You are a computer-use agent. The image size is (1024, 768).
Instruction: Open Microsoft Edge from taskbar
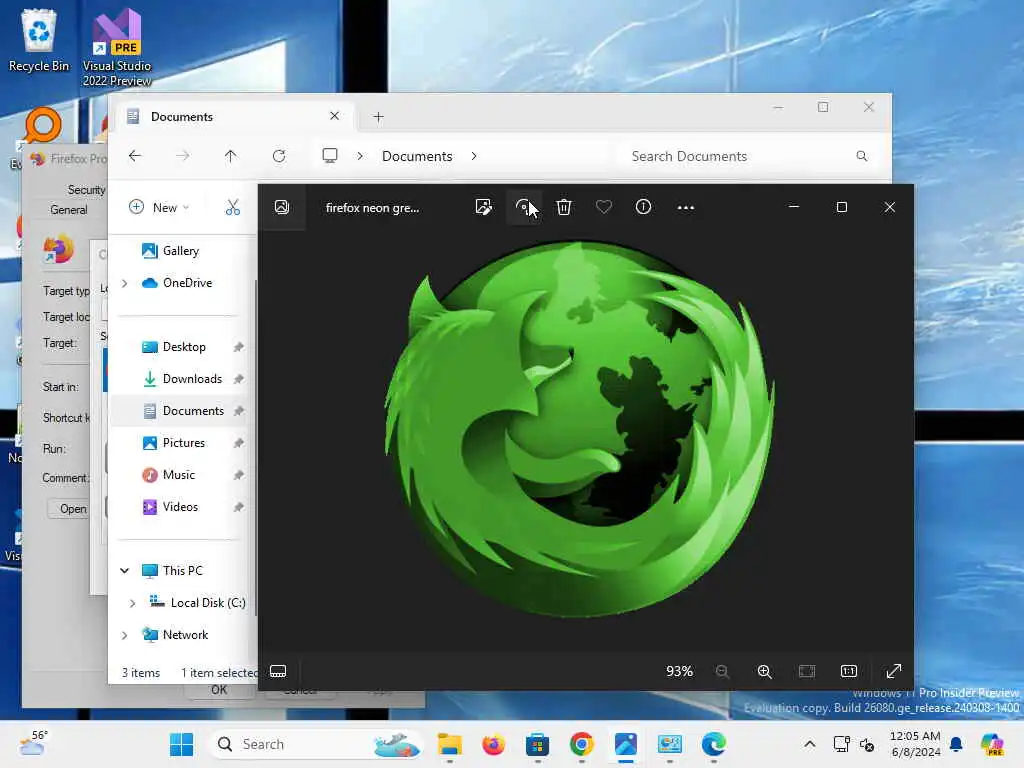[x=714, y=744]
